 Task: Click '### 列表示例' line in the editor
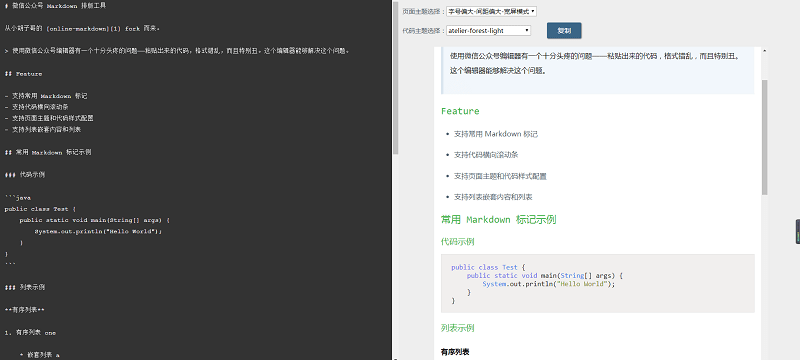coord(24,288)
